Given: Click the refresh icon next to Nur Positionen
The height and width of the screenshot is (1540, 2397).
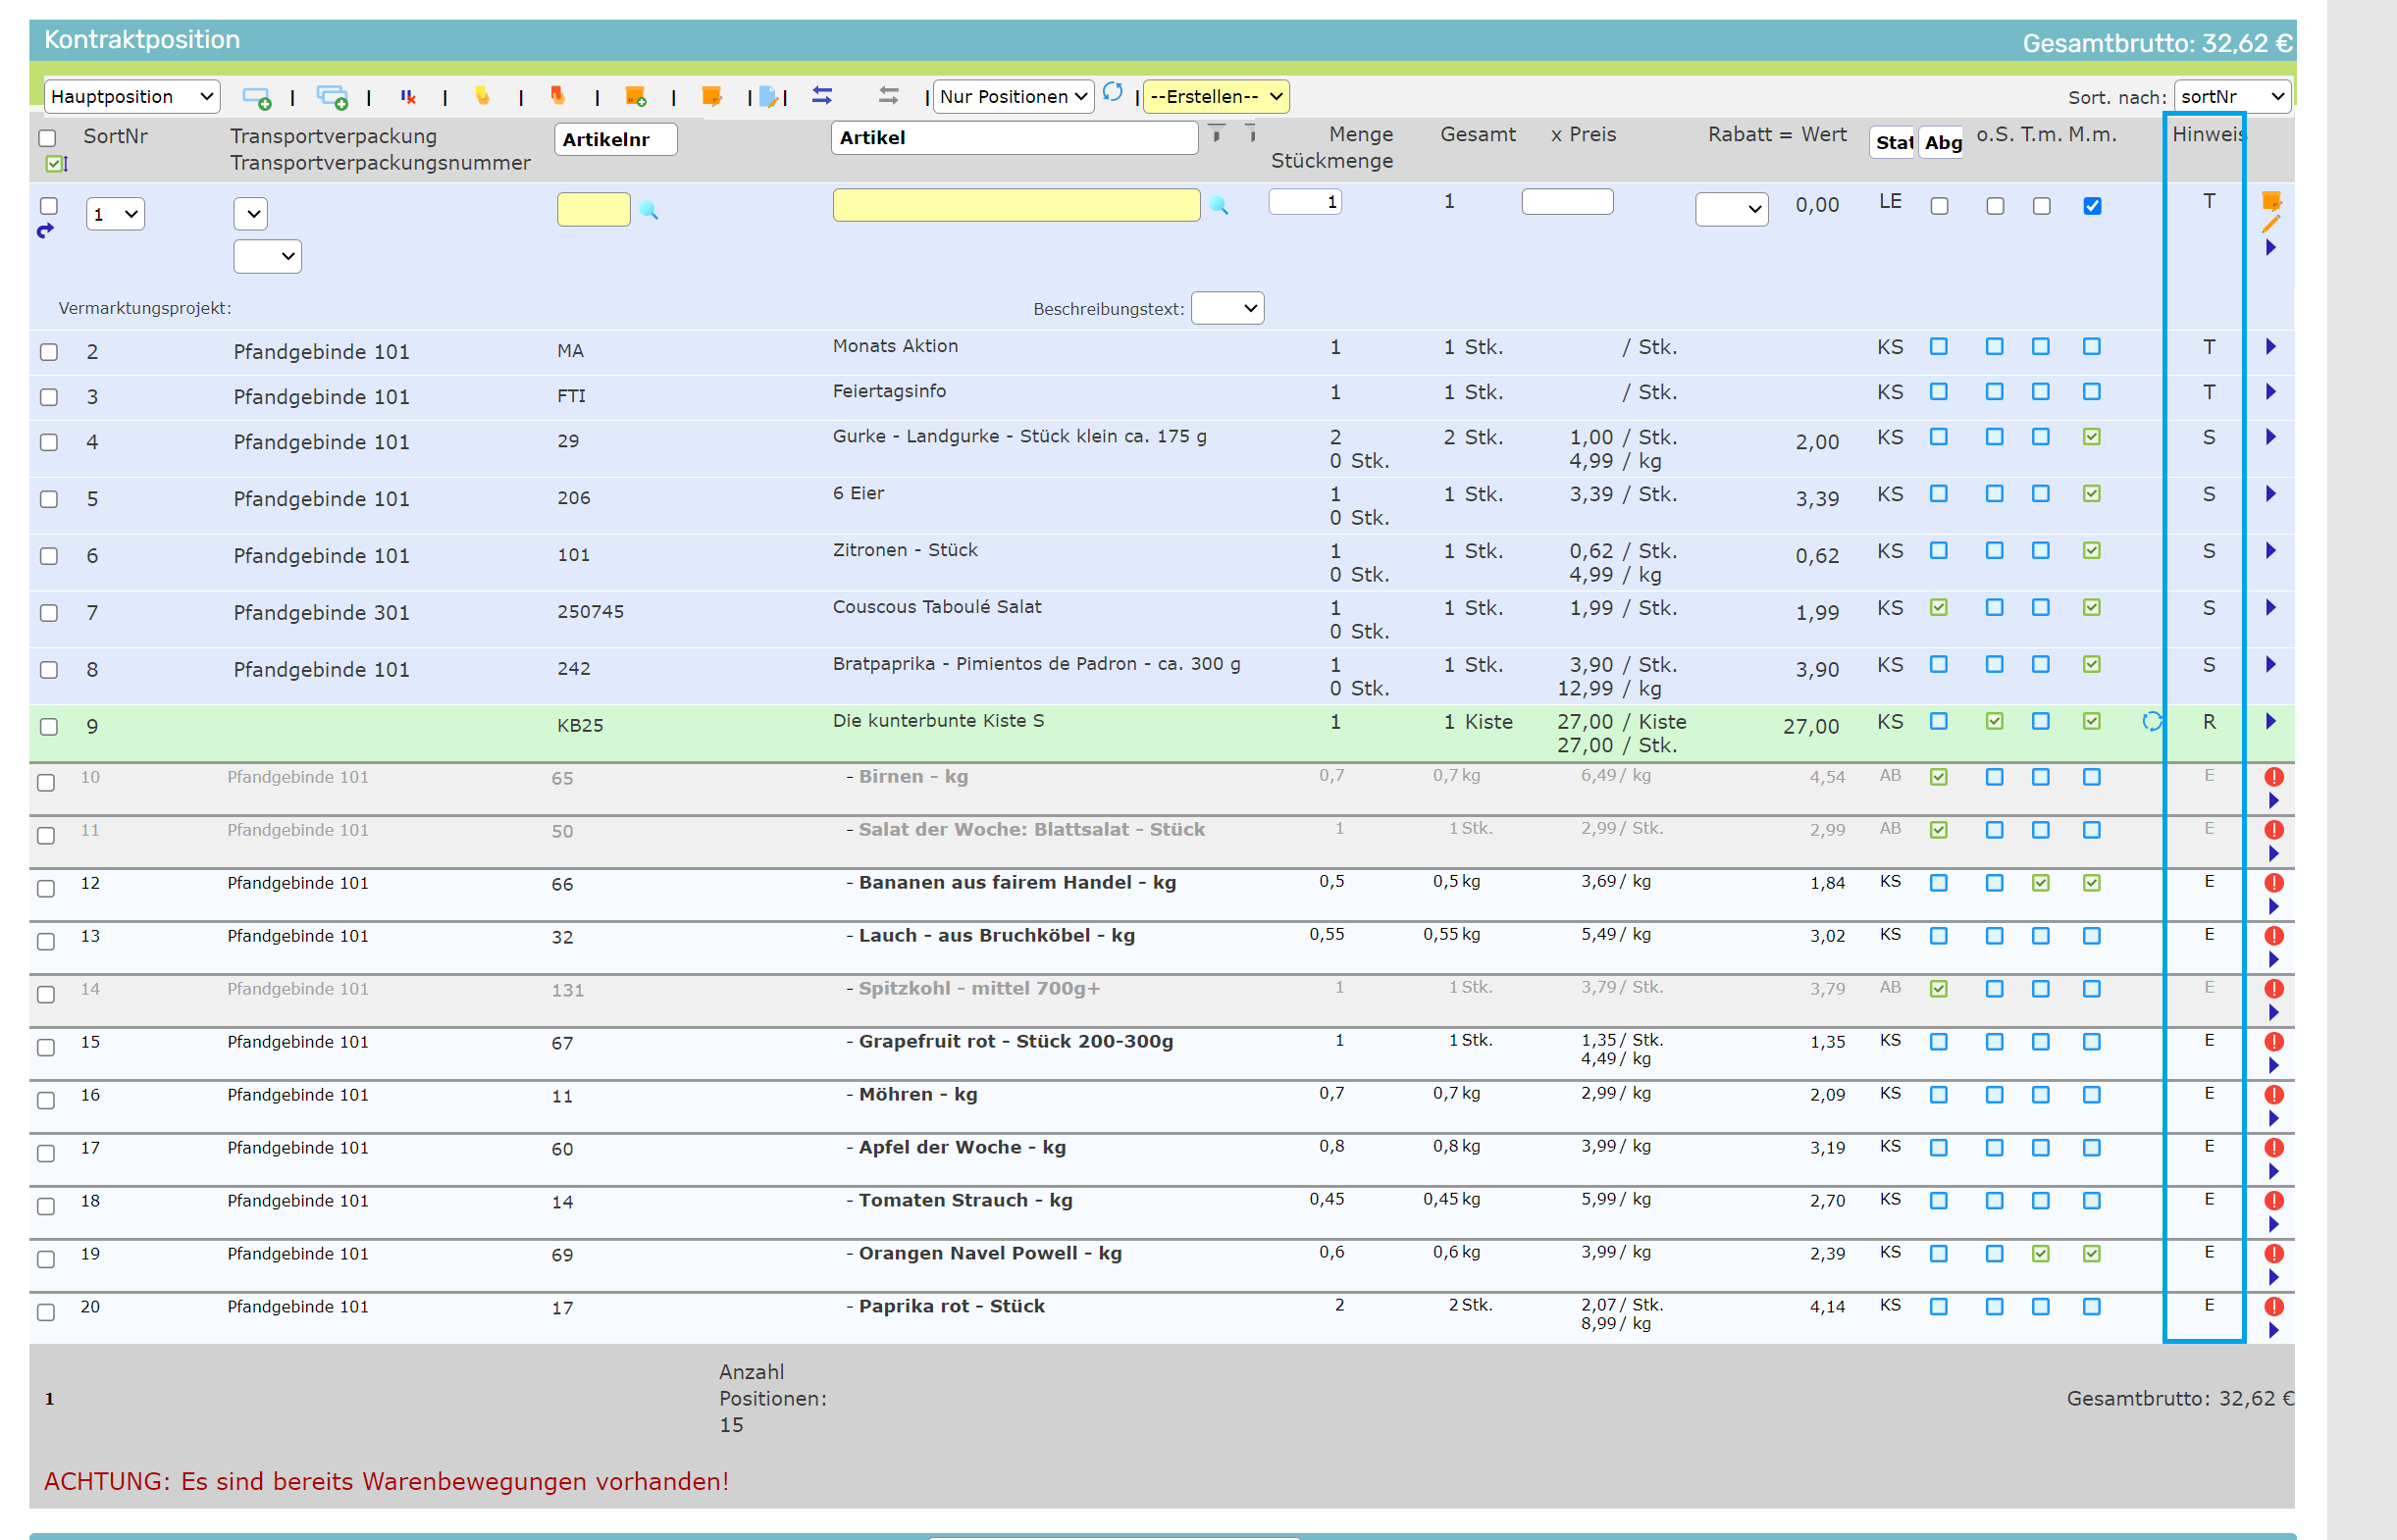Looking at the screenshot, I should coord(1113,93).
